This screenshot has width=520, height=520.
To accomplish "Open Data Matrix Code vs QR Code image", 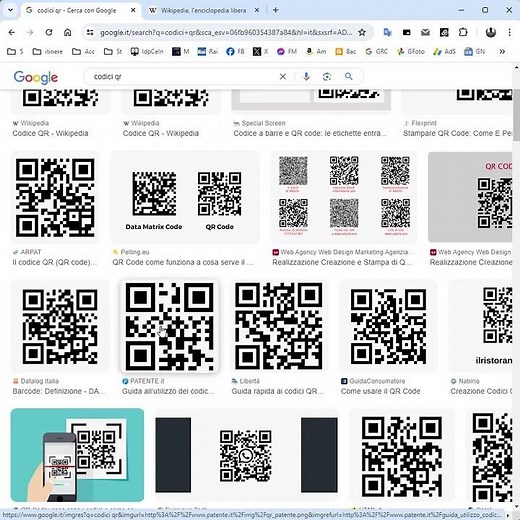I will [185, 197].
